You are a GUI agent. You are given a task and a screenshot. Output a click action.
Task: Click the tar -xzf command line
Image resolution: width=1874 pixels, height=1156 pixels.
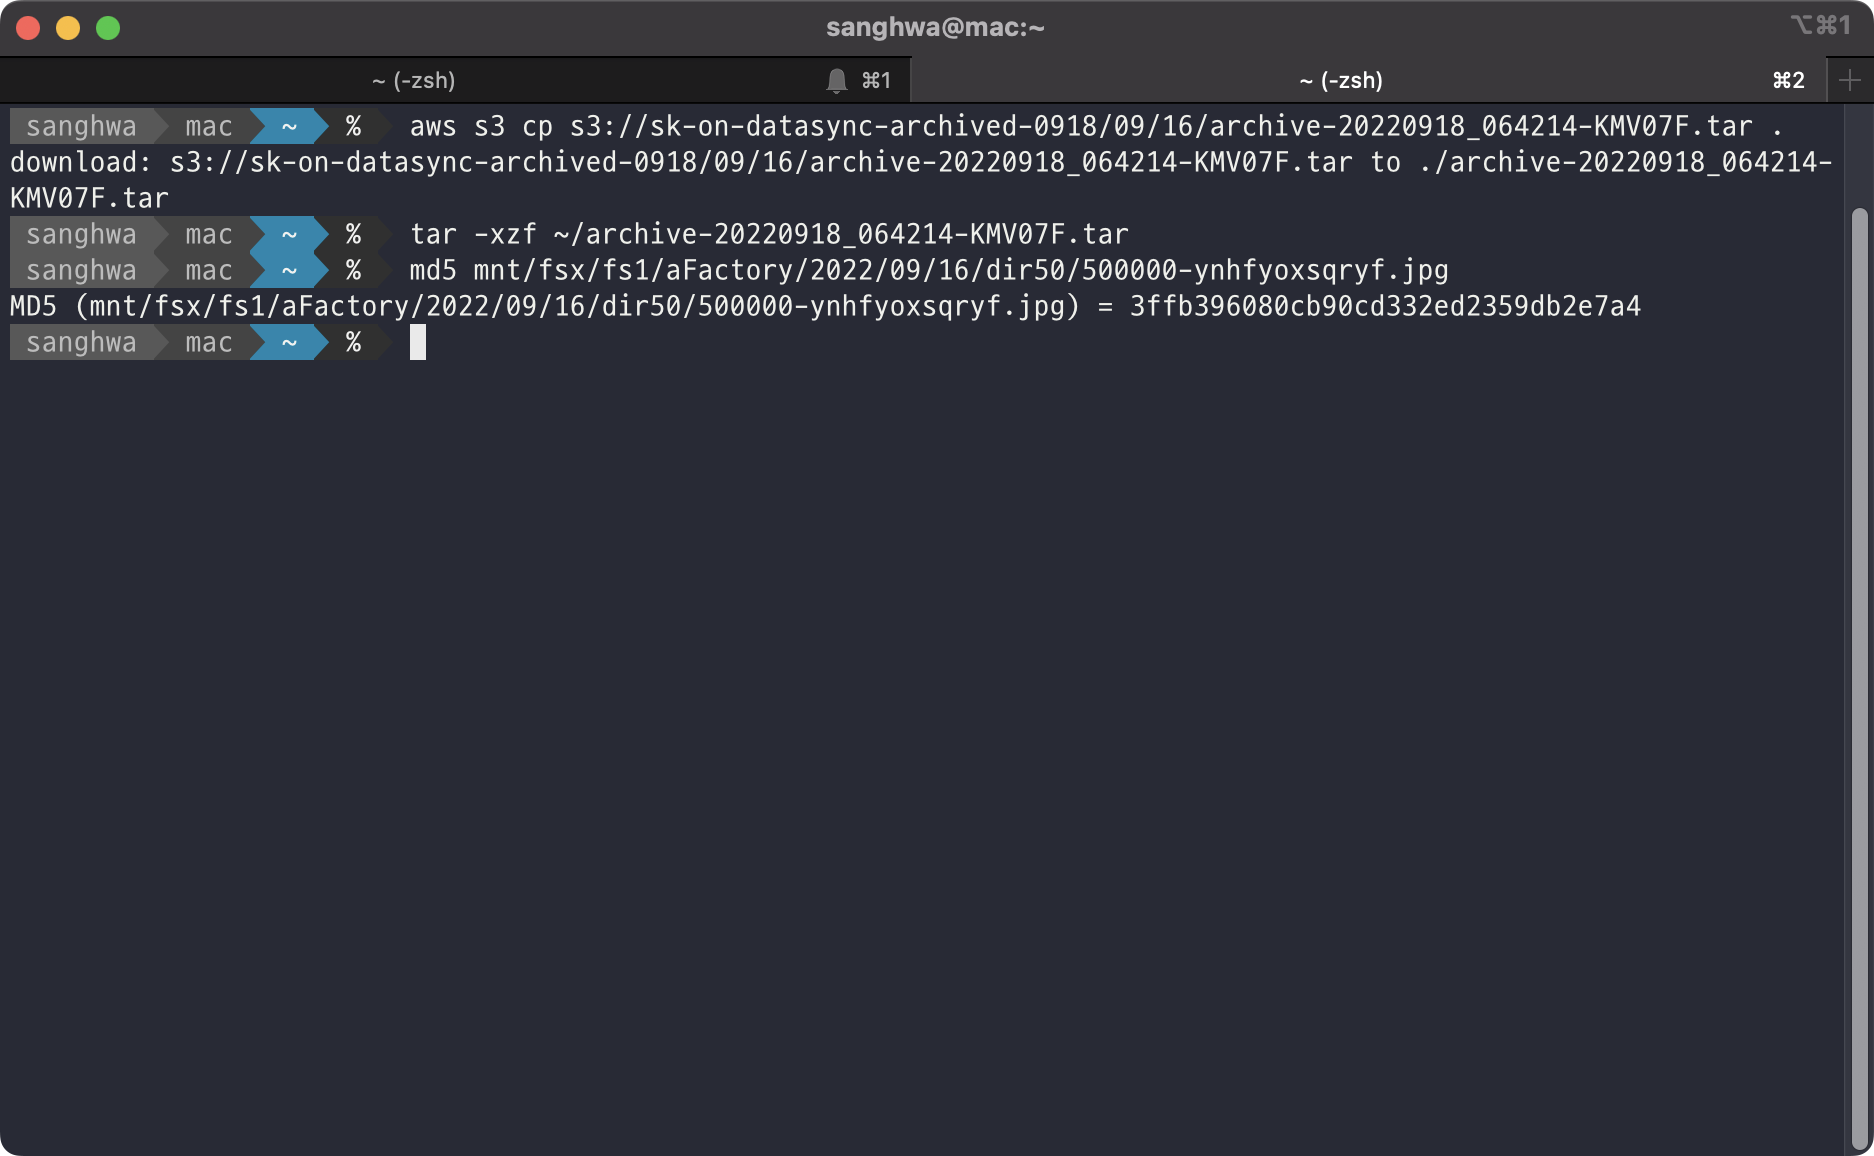(769, 234)
